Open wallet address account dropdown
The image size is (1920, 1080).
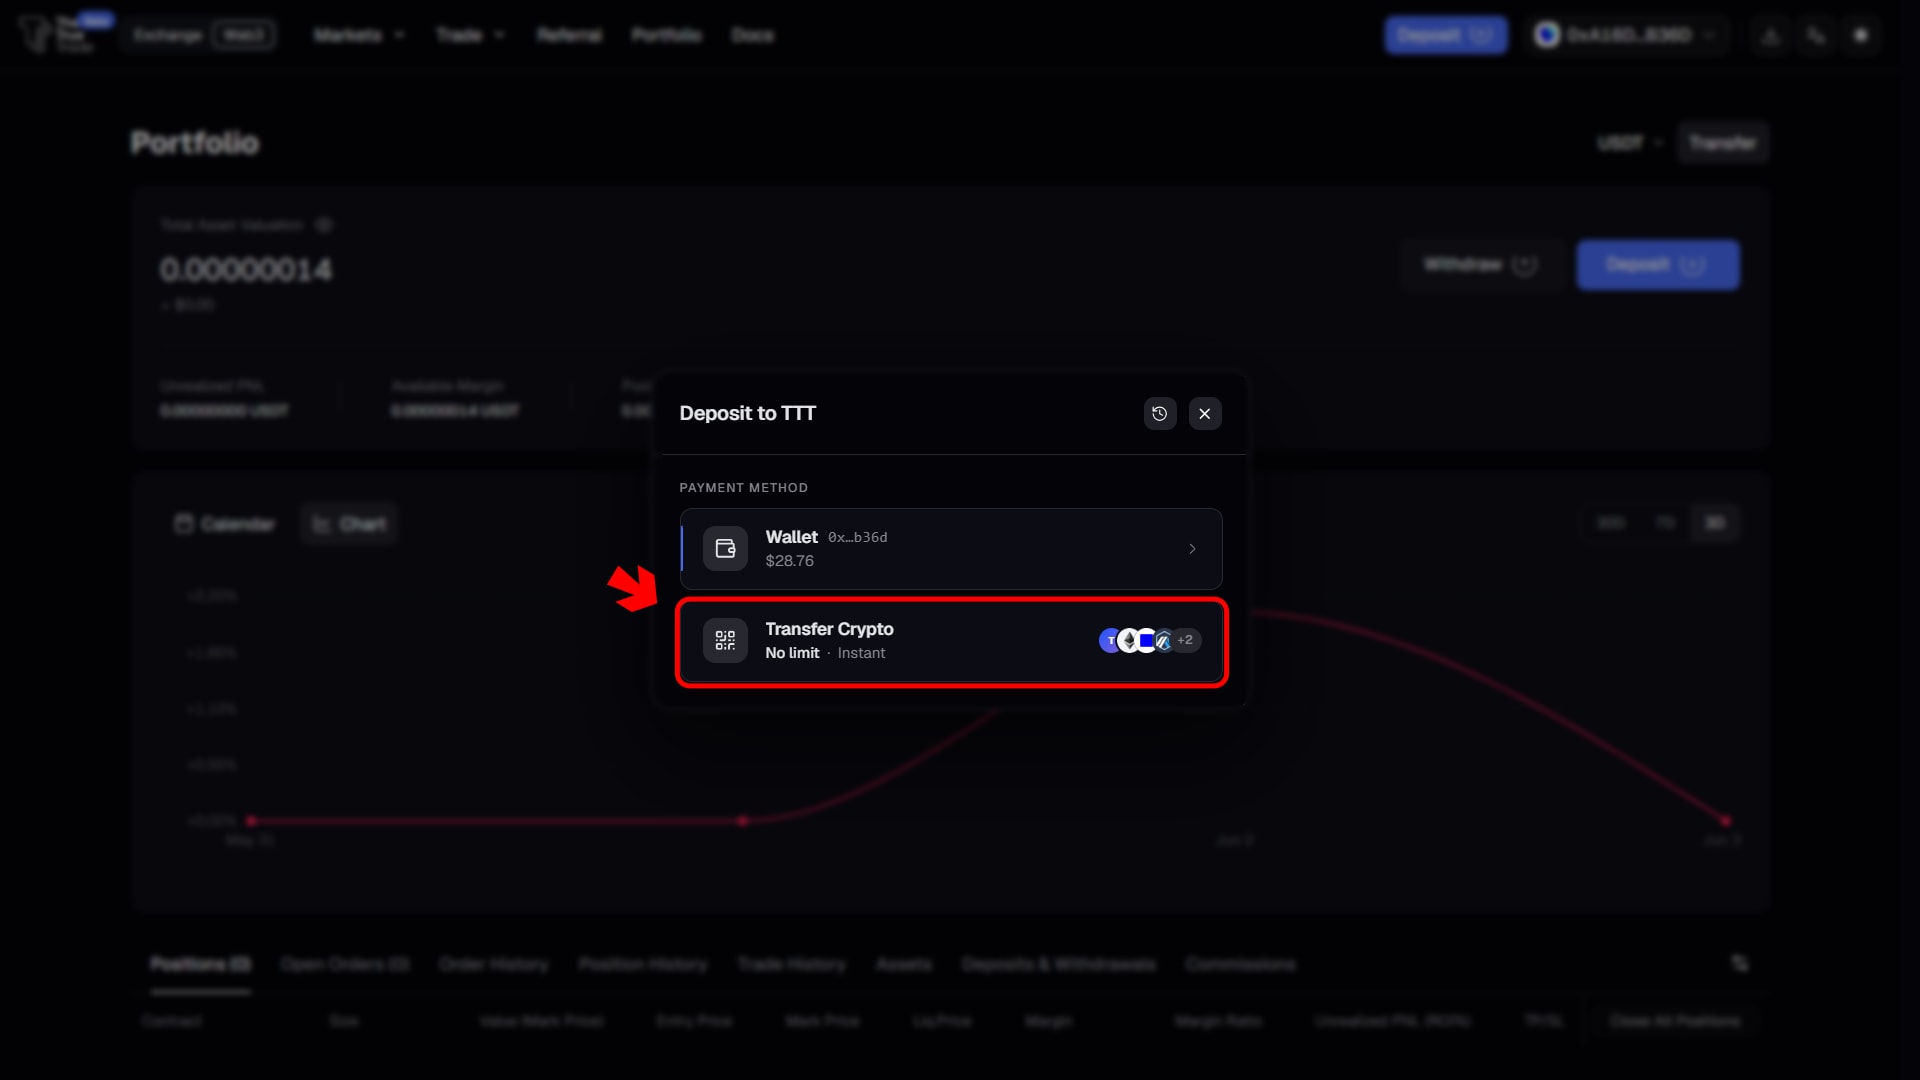(x=1626, y=35)
